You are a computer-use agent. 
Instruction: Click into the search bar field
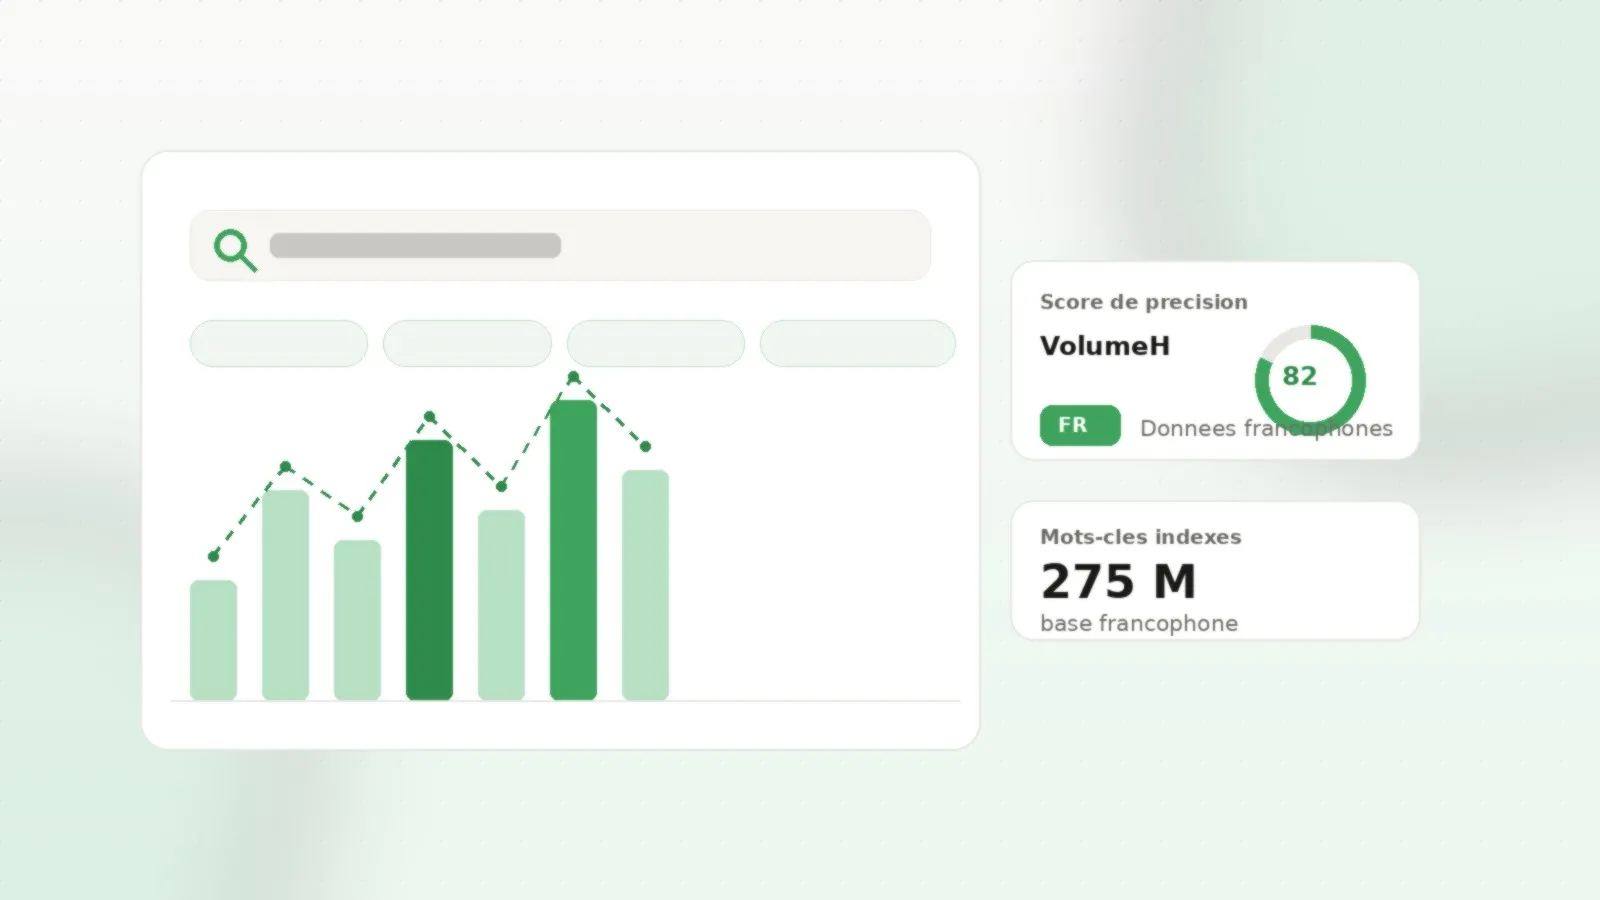click(x=560, y=245)
